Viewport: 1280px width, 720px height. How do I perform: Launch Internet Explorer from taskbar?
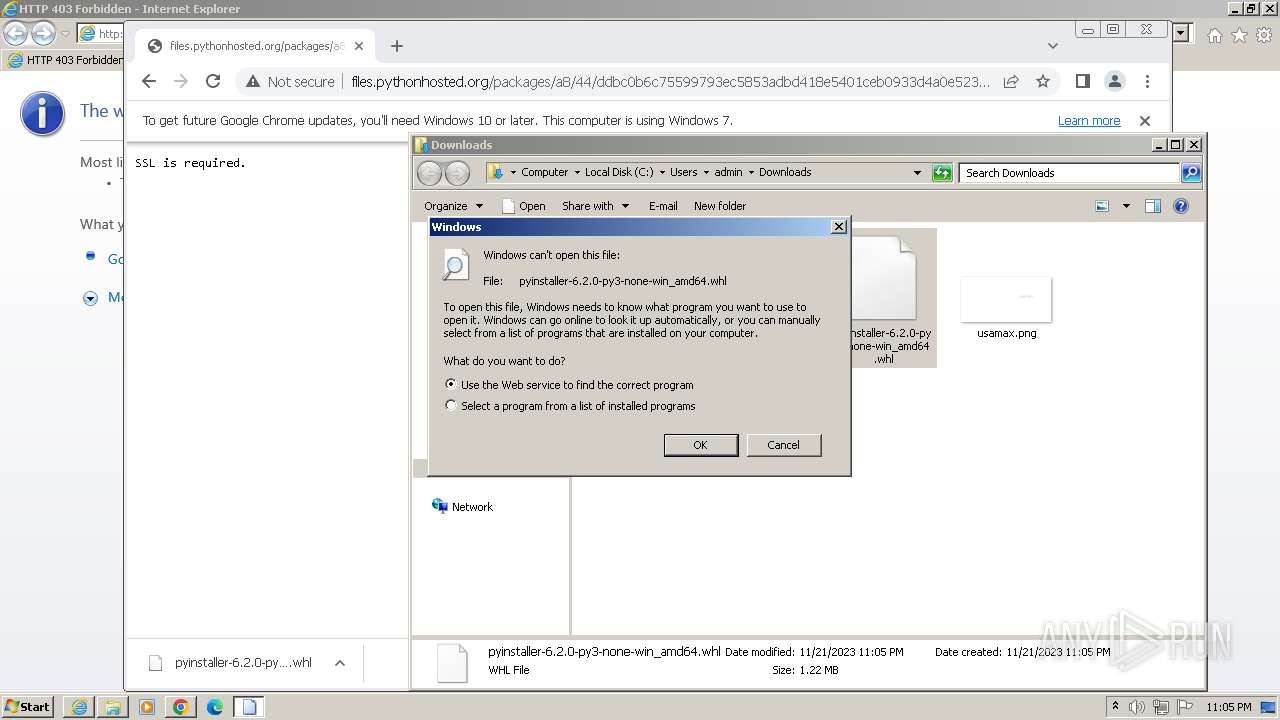pyautogui.click(x=79, y=707)
